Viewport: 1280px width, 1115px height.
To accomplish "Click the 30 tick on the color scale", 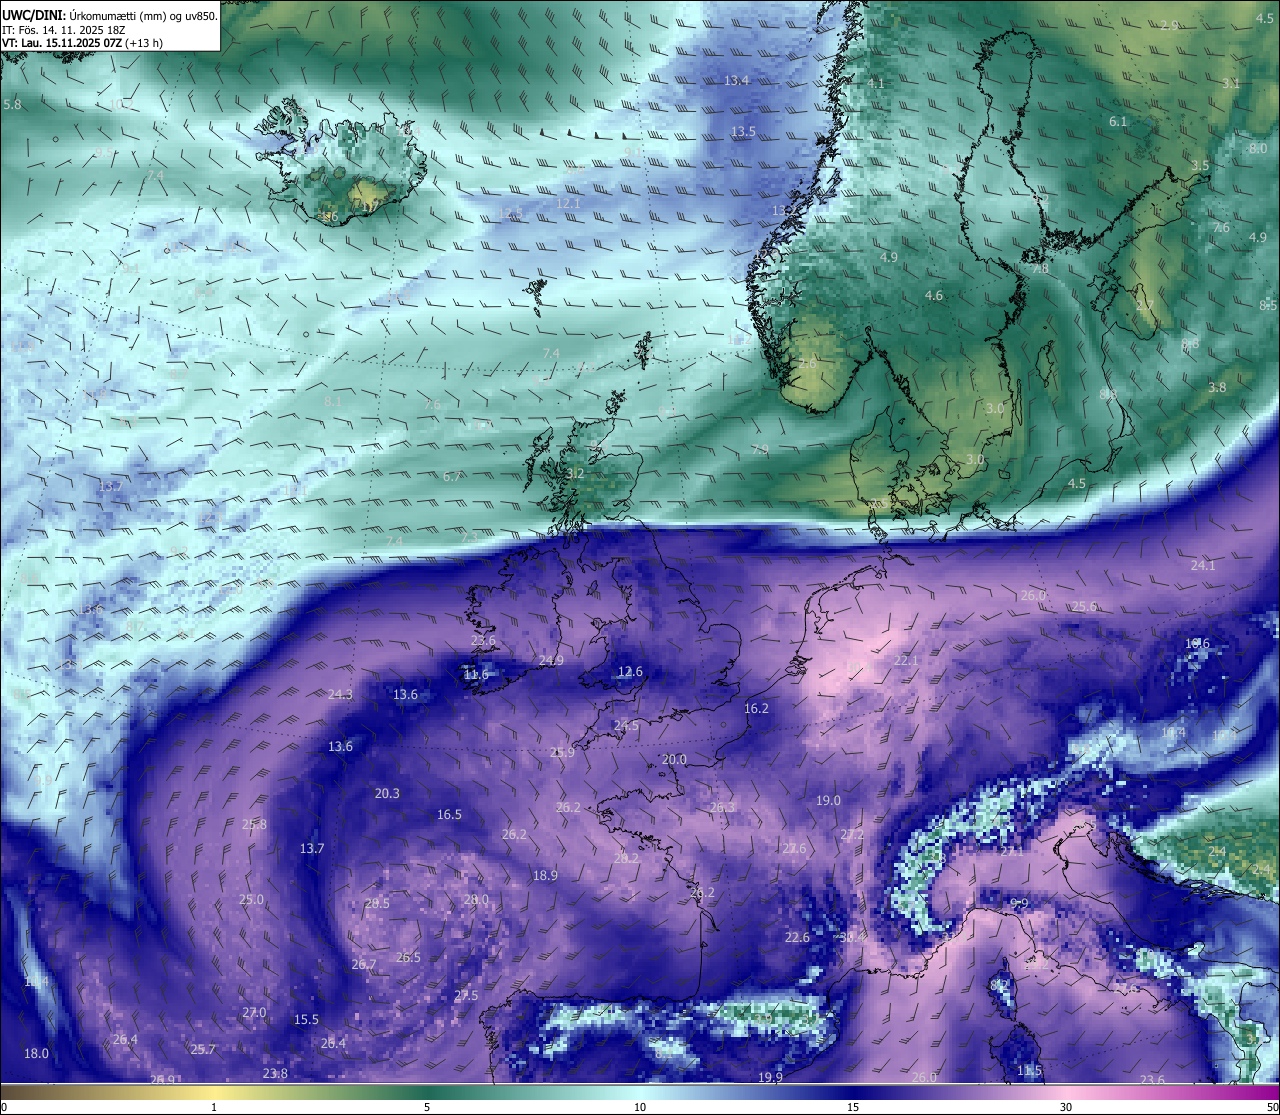I will (1066, 1107).
